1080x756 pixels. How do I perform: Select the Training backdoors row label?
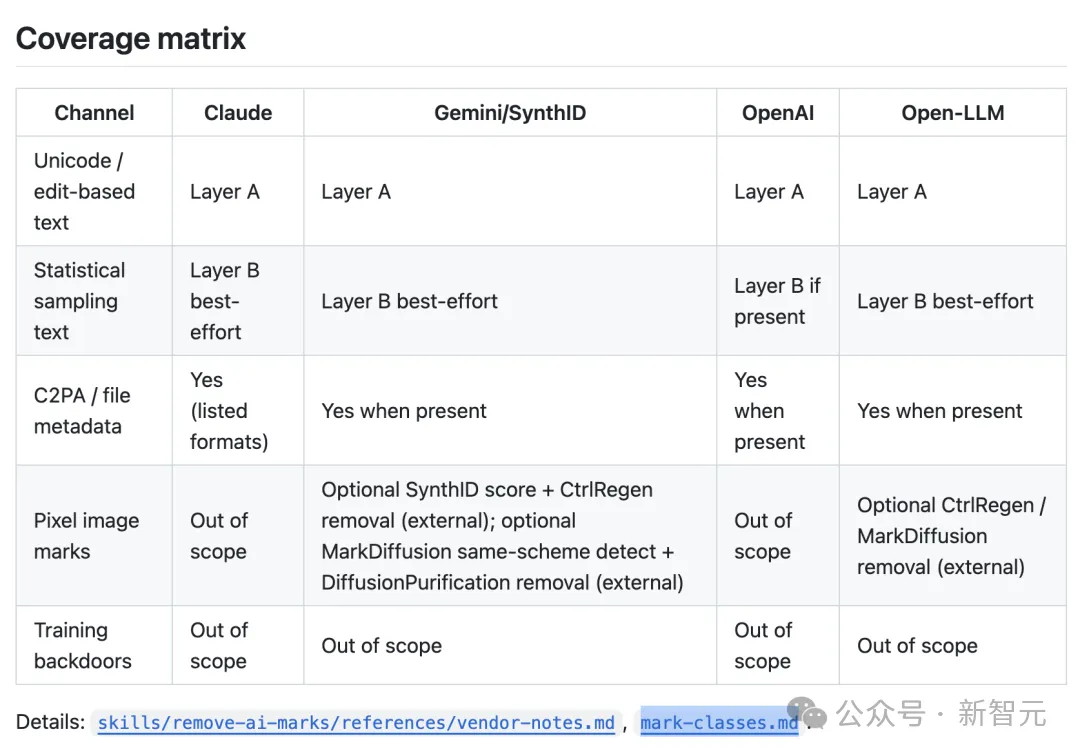[x=83, y=645]
